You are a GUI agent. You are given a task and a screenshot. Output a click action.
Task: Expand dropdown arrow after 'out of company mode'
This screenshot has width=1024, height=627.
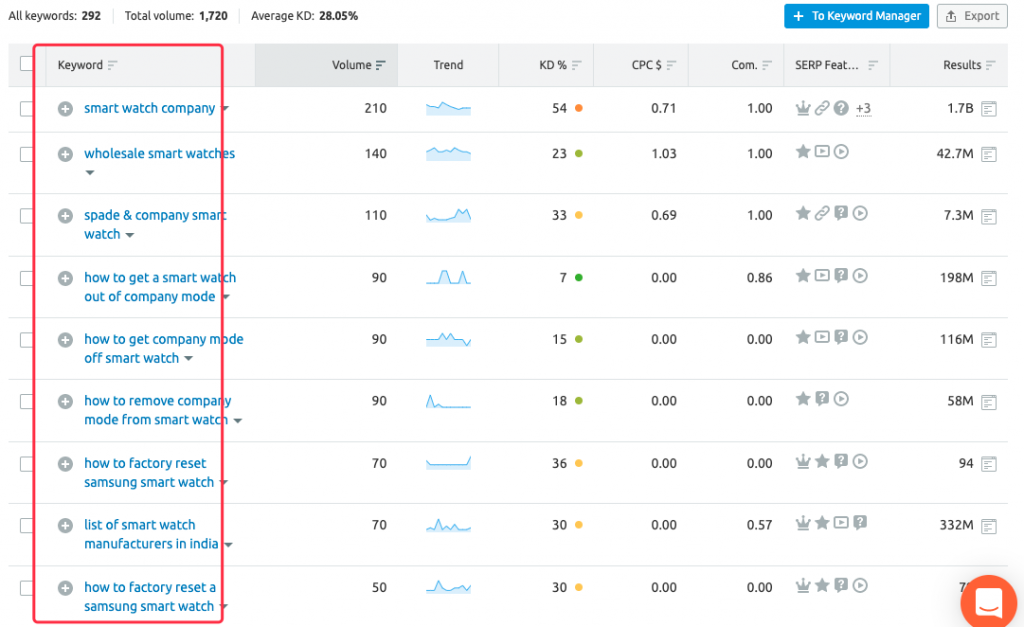tap(226, 297)
